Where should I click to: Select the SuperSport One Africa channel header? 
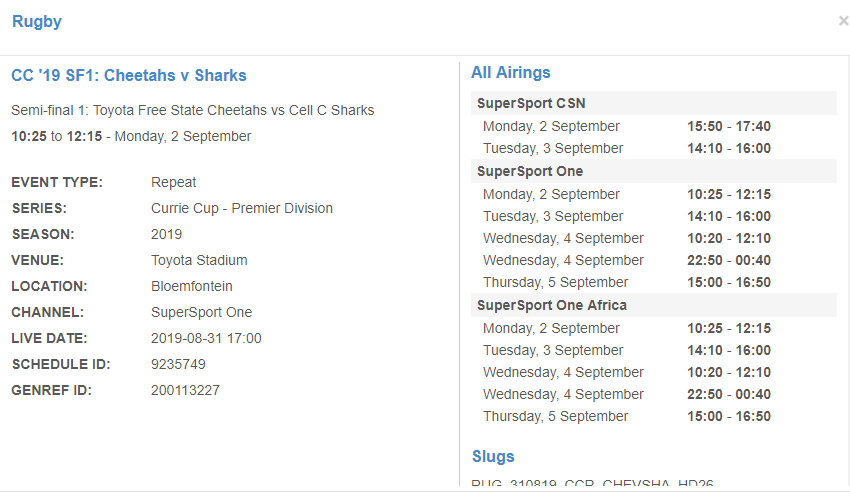552,305
